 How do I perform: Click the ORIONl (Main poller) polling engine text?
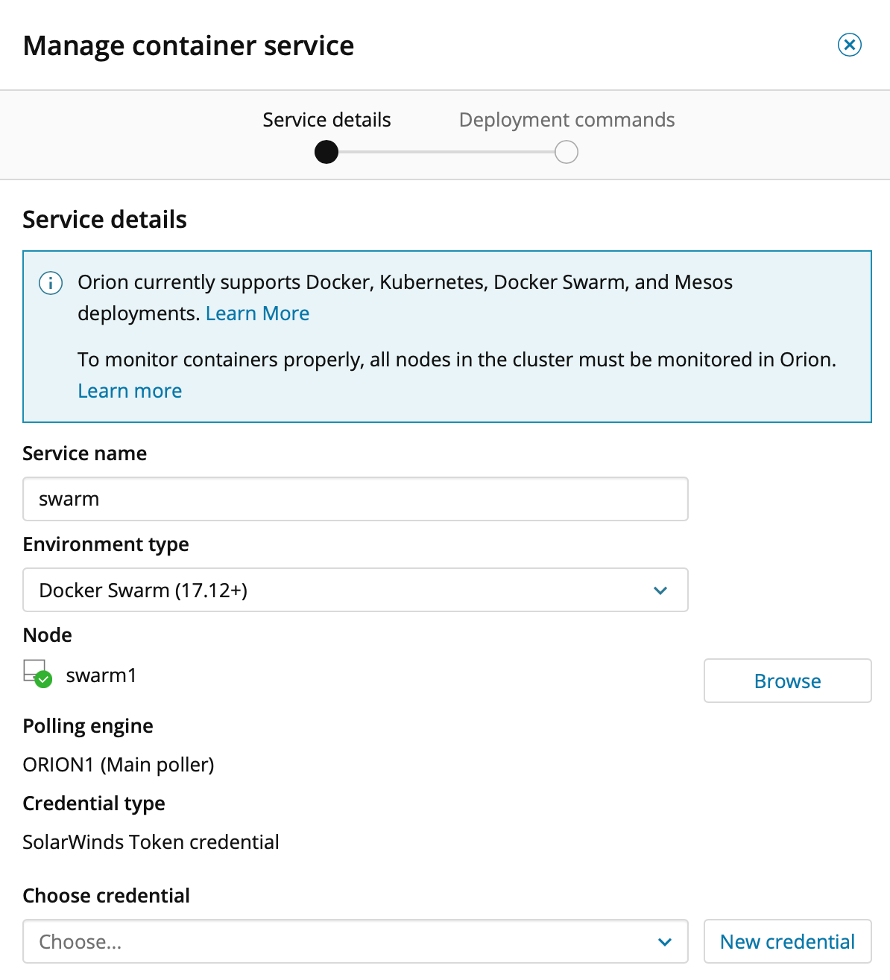pos(118,765)
